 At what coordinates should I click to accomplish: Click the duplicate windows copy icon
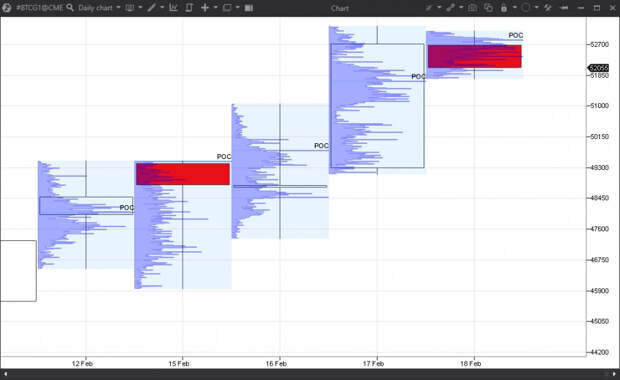tap(488, 8)
